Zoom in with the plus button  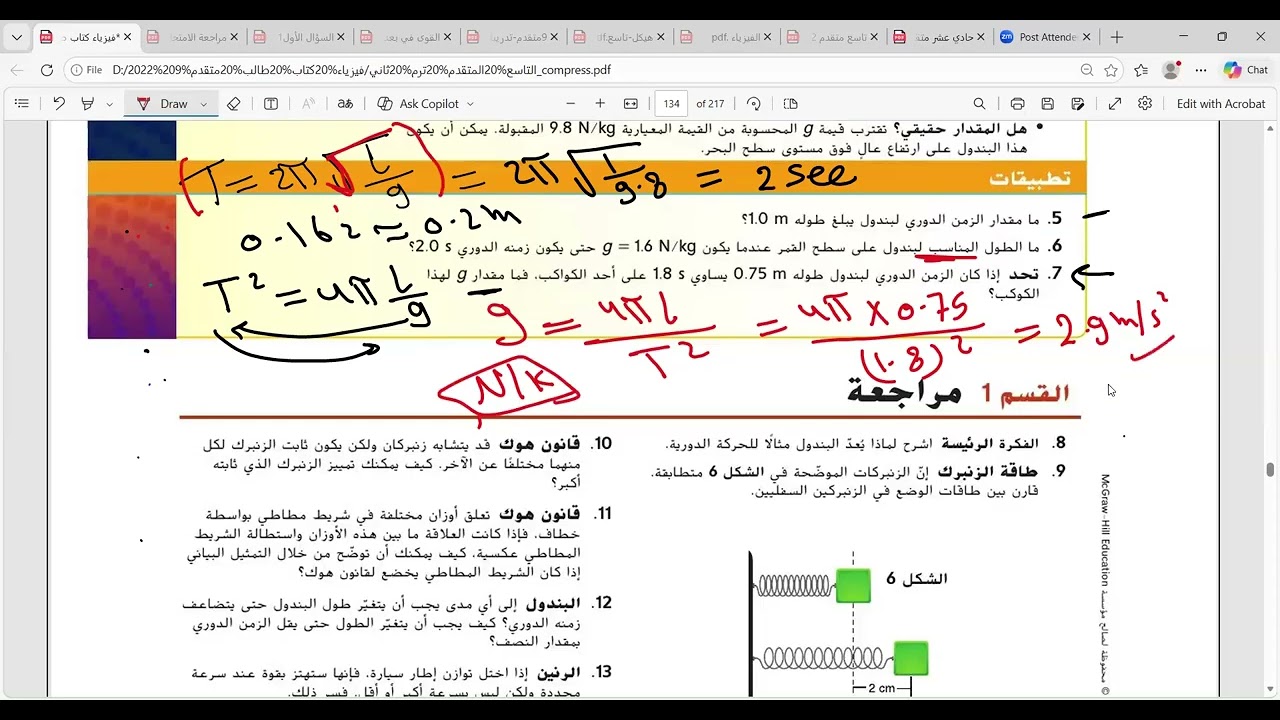pos(600,103)
